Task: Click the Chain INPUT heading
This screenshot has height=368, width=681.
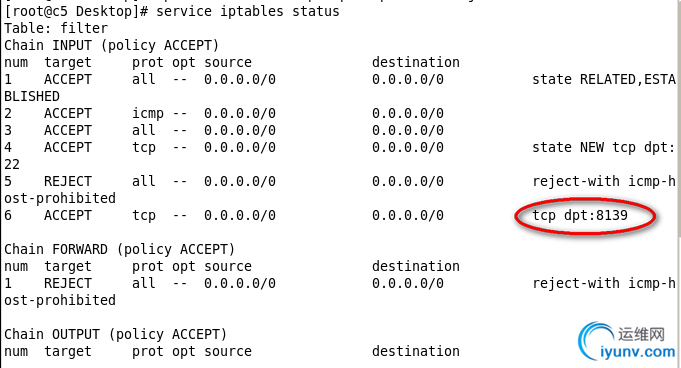Action: (112, 45)
